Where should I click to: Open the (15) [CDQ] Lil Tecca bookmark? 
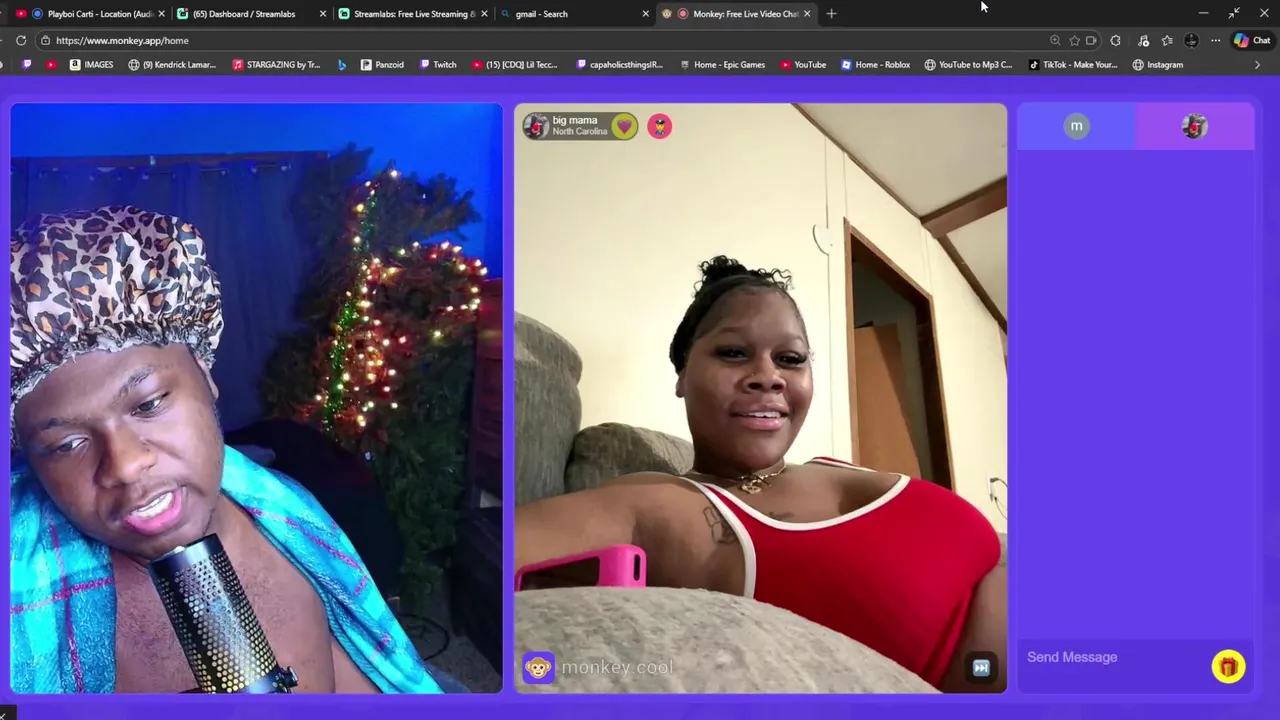514,65
